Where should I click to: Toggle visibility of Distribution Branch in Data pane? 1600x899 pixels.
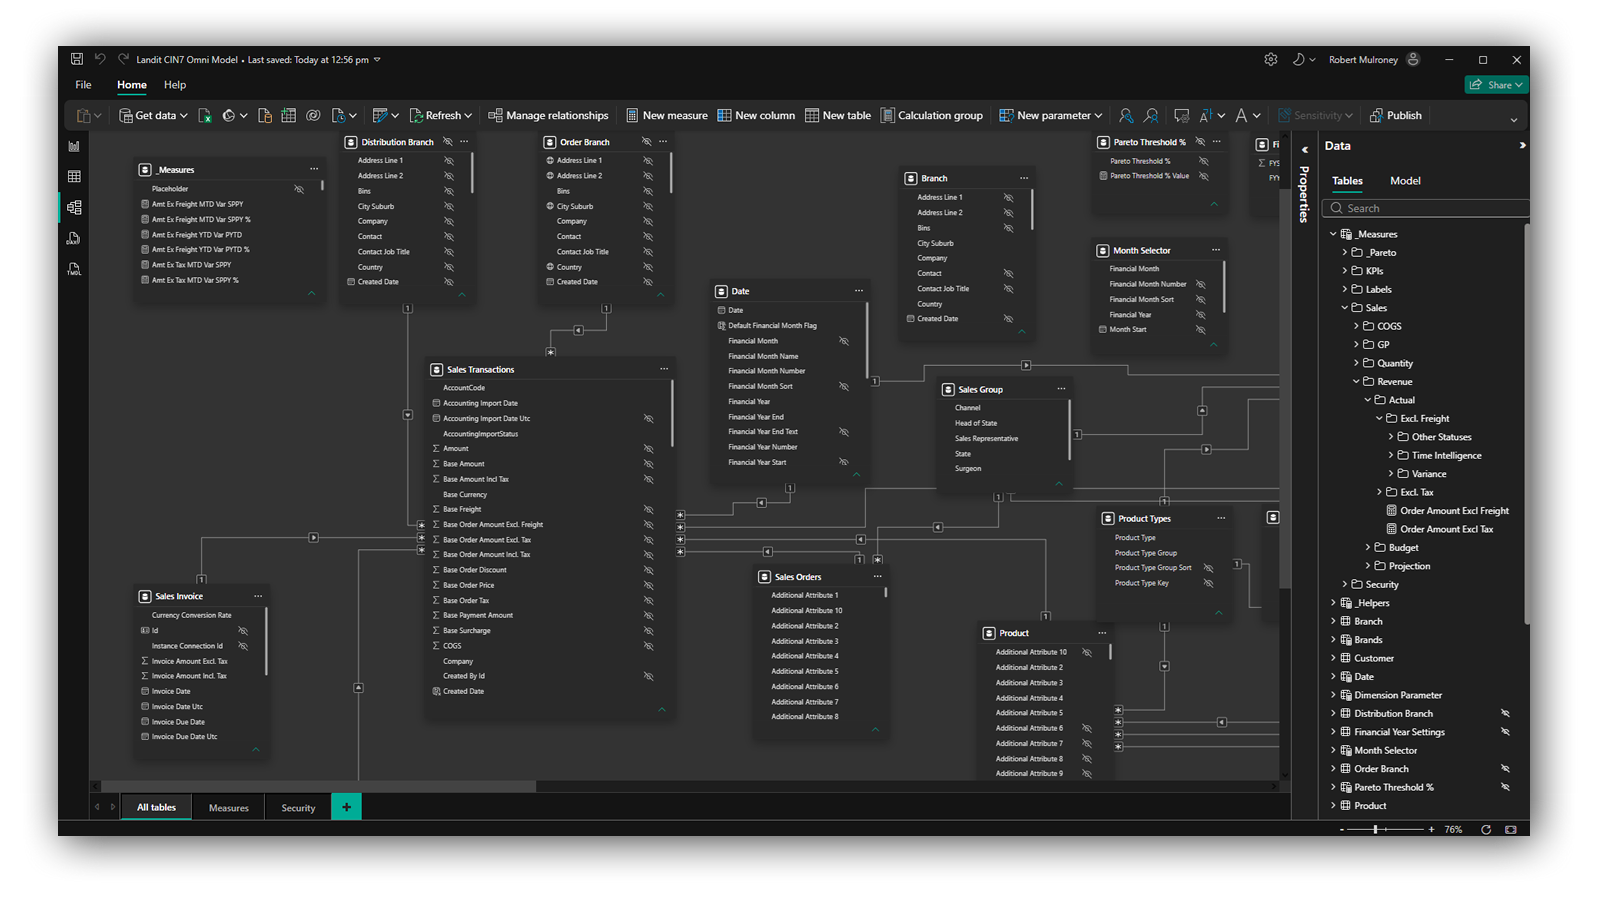pyautogui.click(x=1505, y=714)
